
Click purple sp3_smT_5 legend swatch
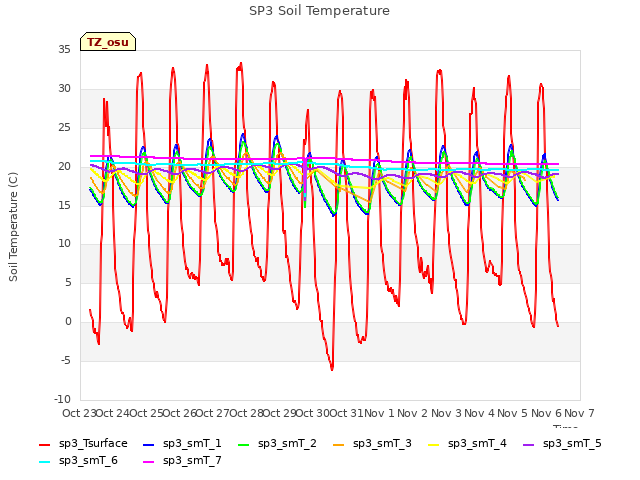(x=528, y=444)
